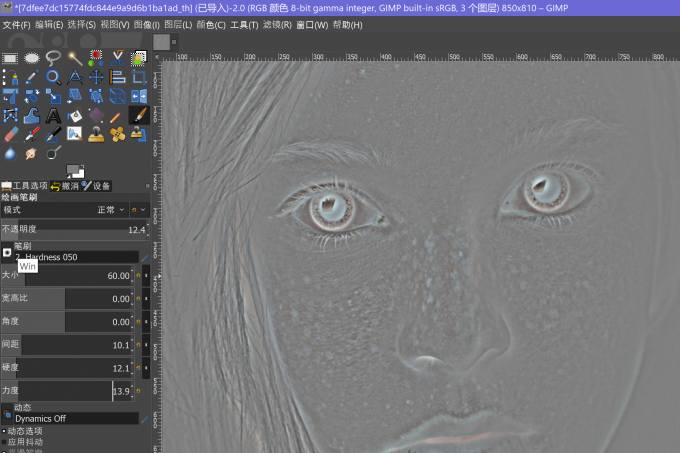The image size is (680, 453).
Task: Open the 滤镜(R) menu
Action: 278,25
